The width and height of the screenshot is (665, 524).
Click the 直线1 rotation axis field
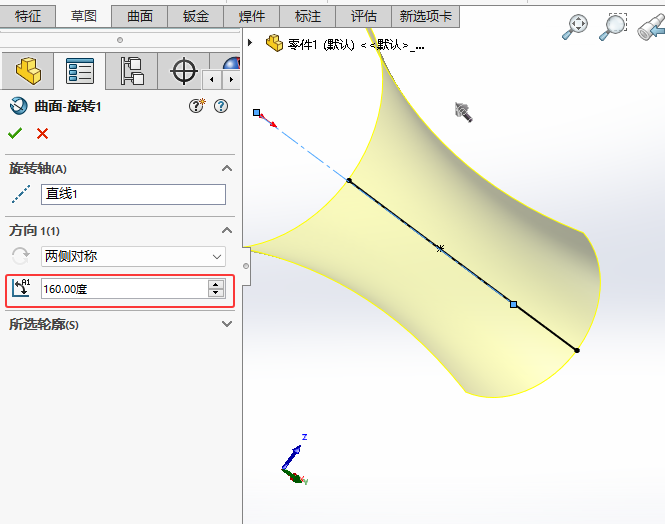click(x=133, y=194)
